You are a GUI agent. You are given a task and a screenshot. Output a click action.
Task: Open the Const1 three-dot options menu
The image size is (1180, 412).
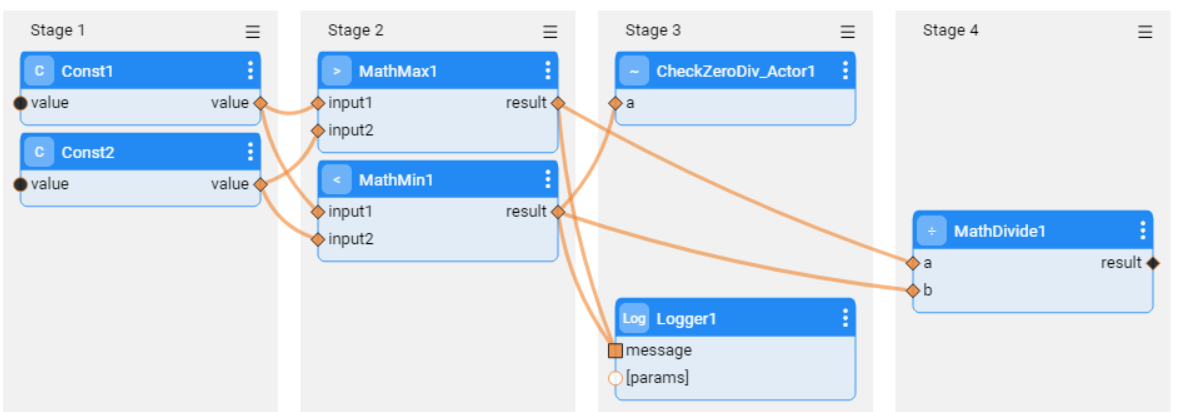250,71
